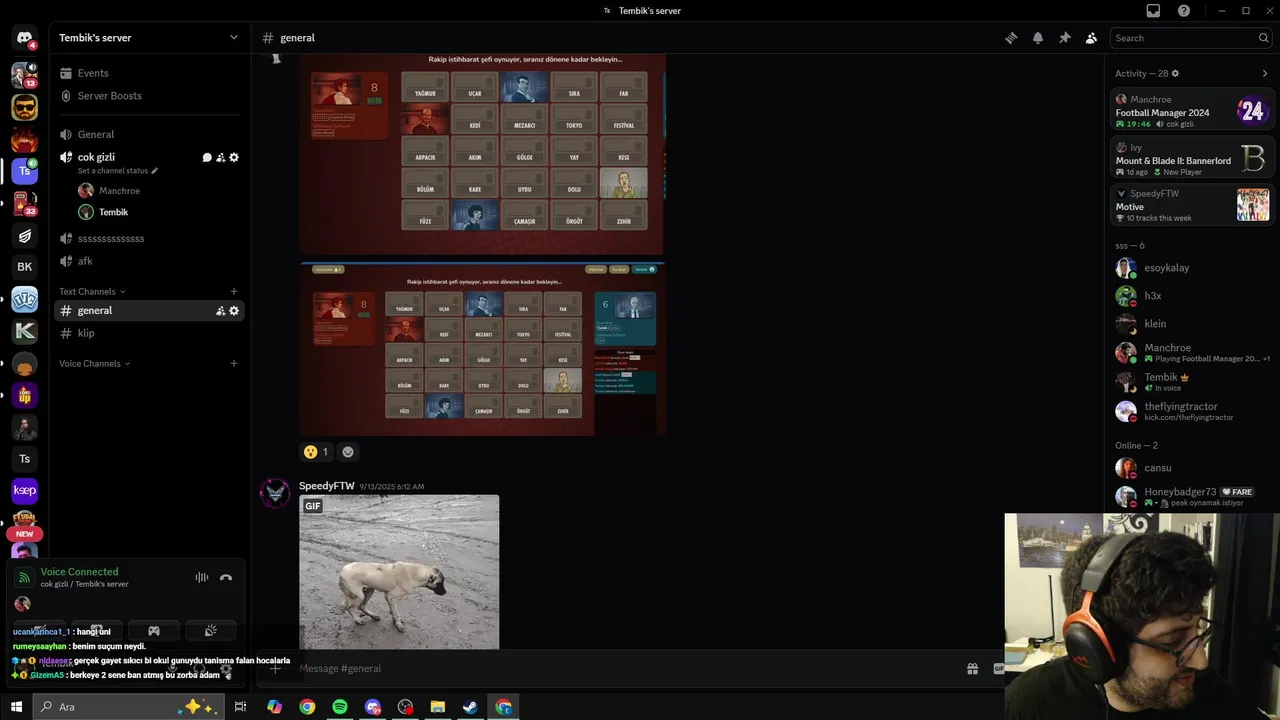Open esoykalay in member list
The image size is (1280, 720).
(x=1192, y=268)
